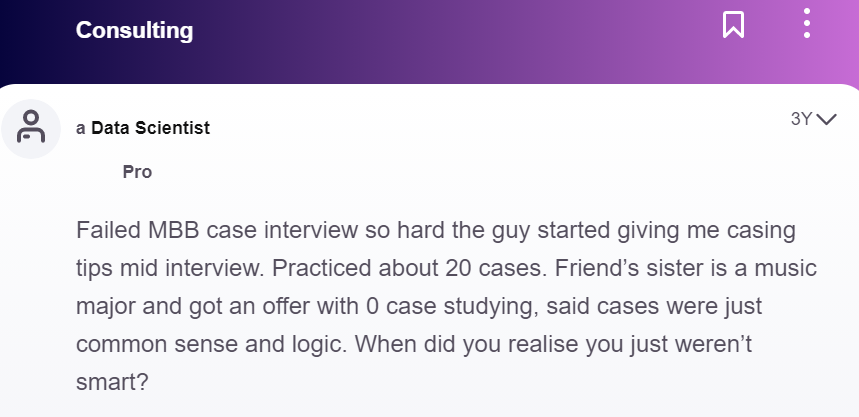The height and width of the screenshot is (417, 859).
Task: Click the final word smart?
Action: pos(112,382)
